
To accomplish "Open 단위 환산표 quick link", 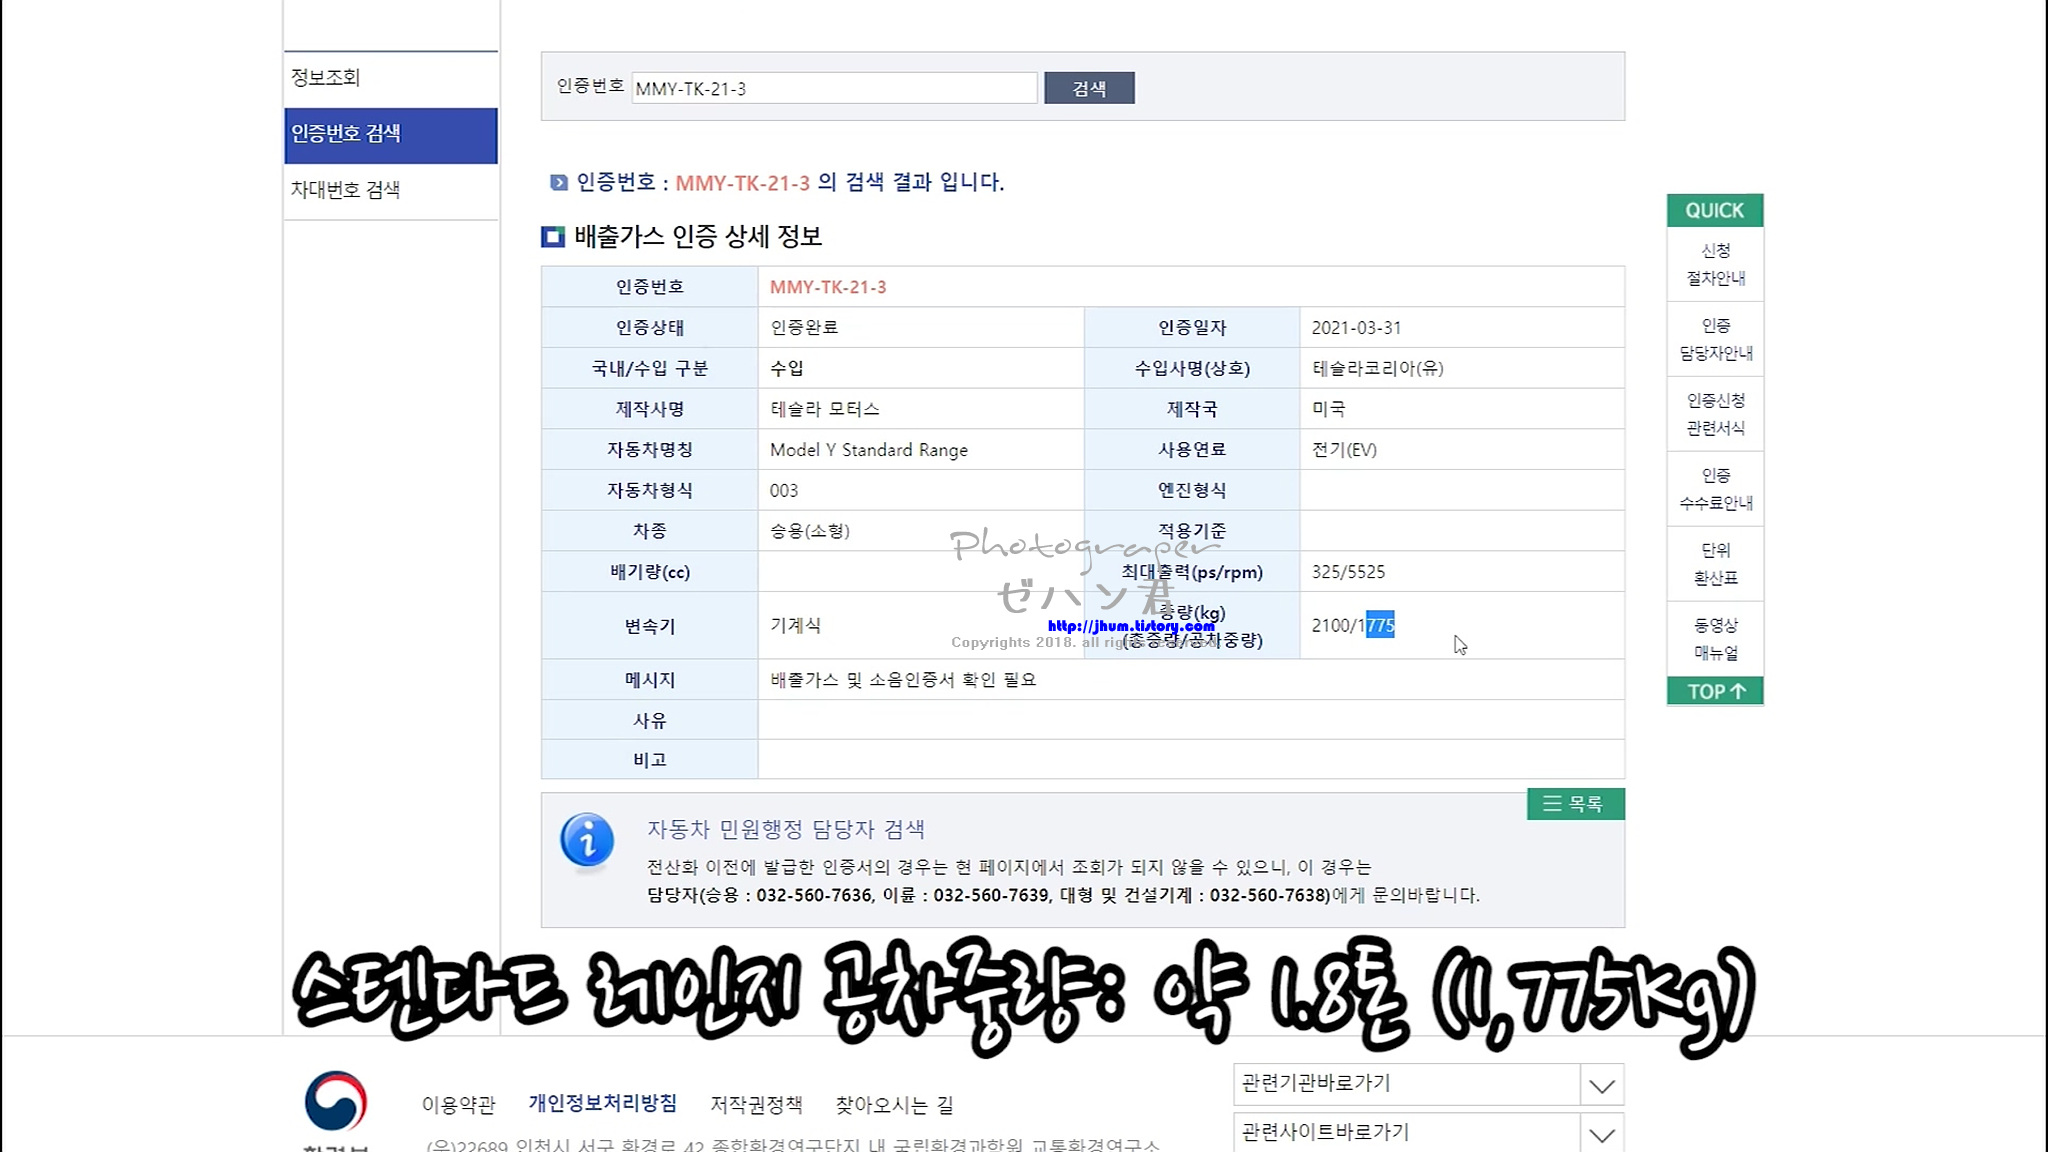I will point(1714,564).
